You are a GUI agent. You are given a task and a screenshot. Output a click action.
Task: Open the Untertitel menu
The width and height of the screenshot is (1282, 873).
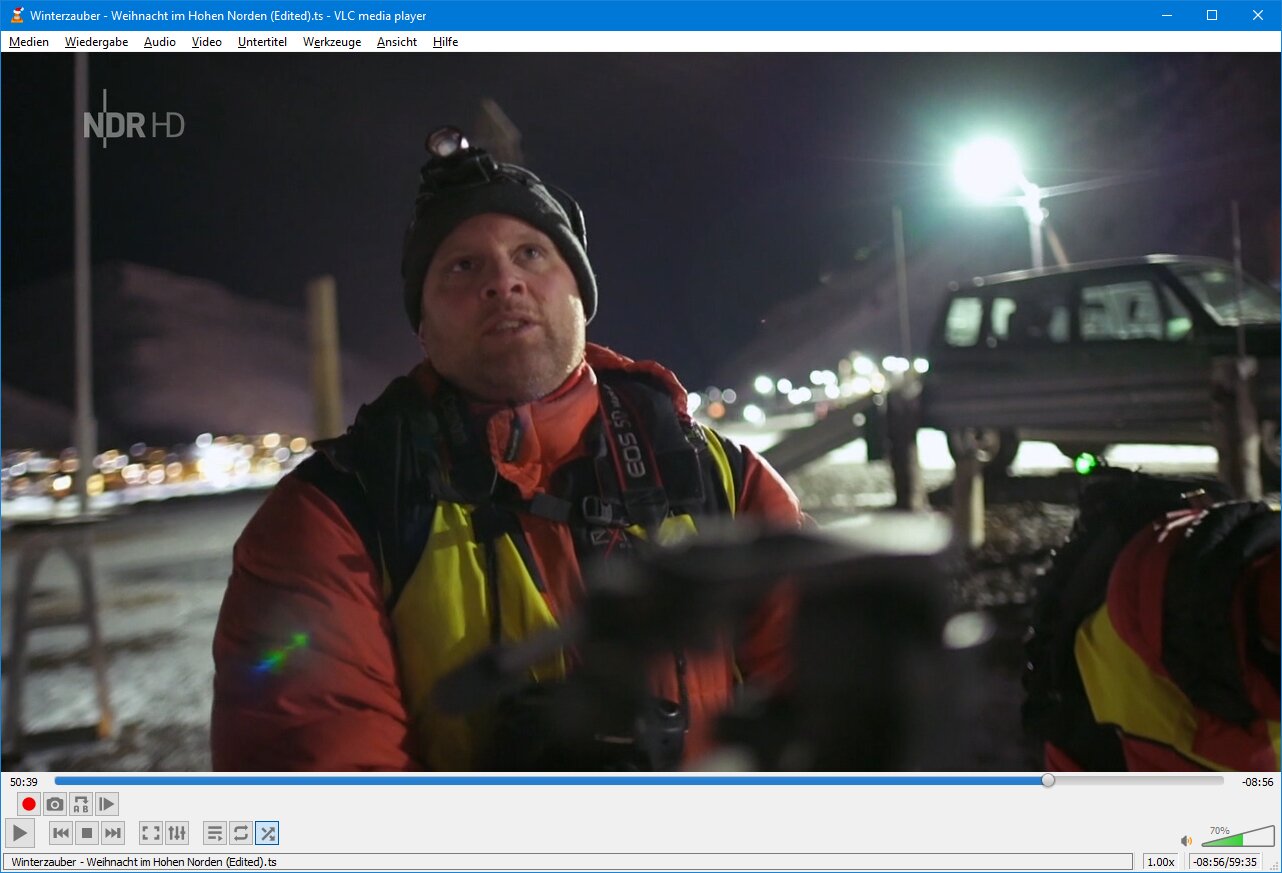[x=262, y=42]
